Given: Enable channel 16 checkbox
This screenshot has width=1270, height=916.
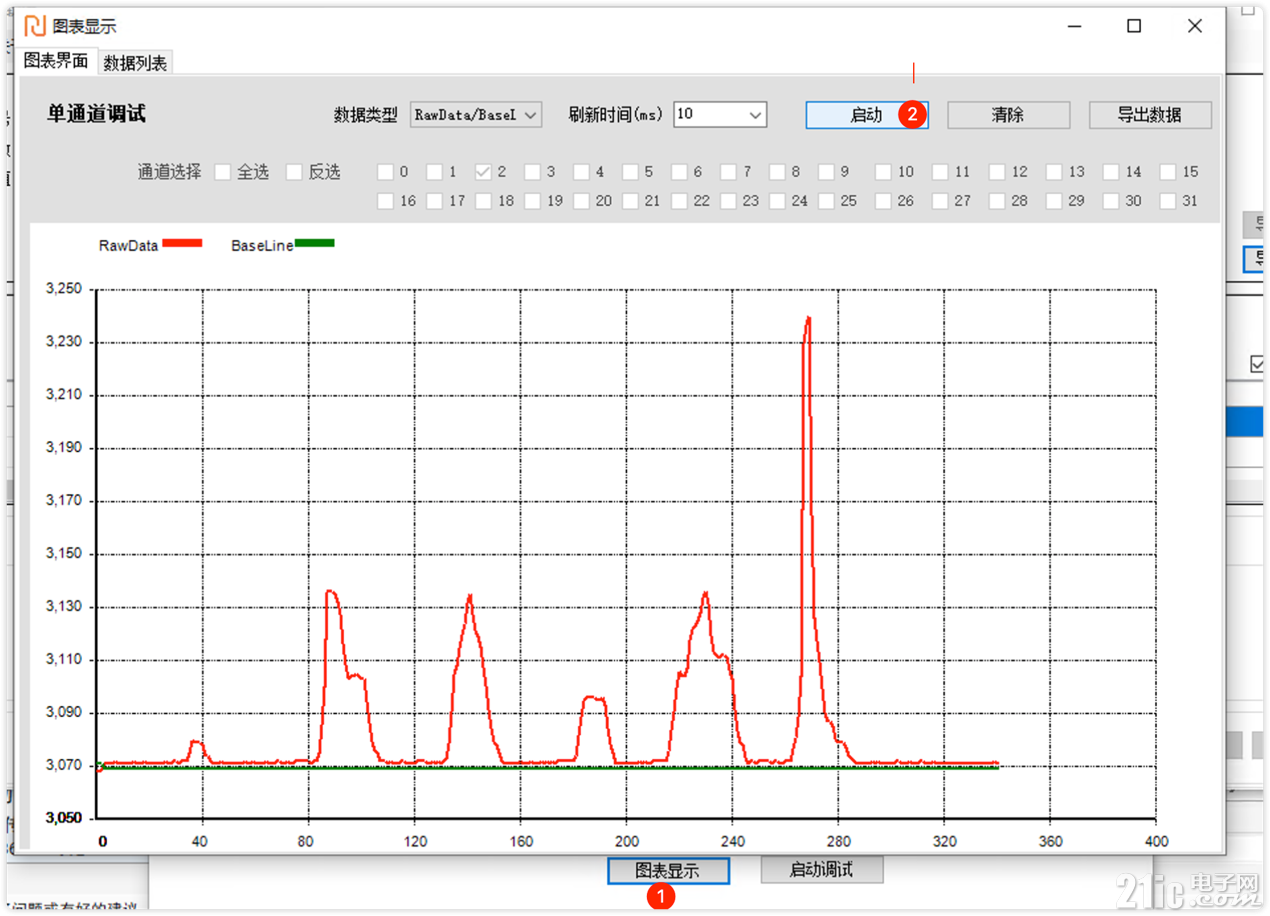Looking at the screenshot, I should coord(386,201).
